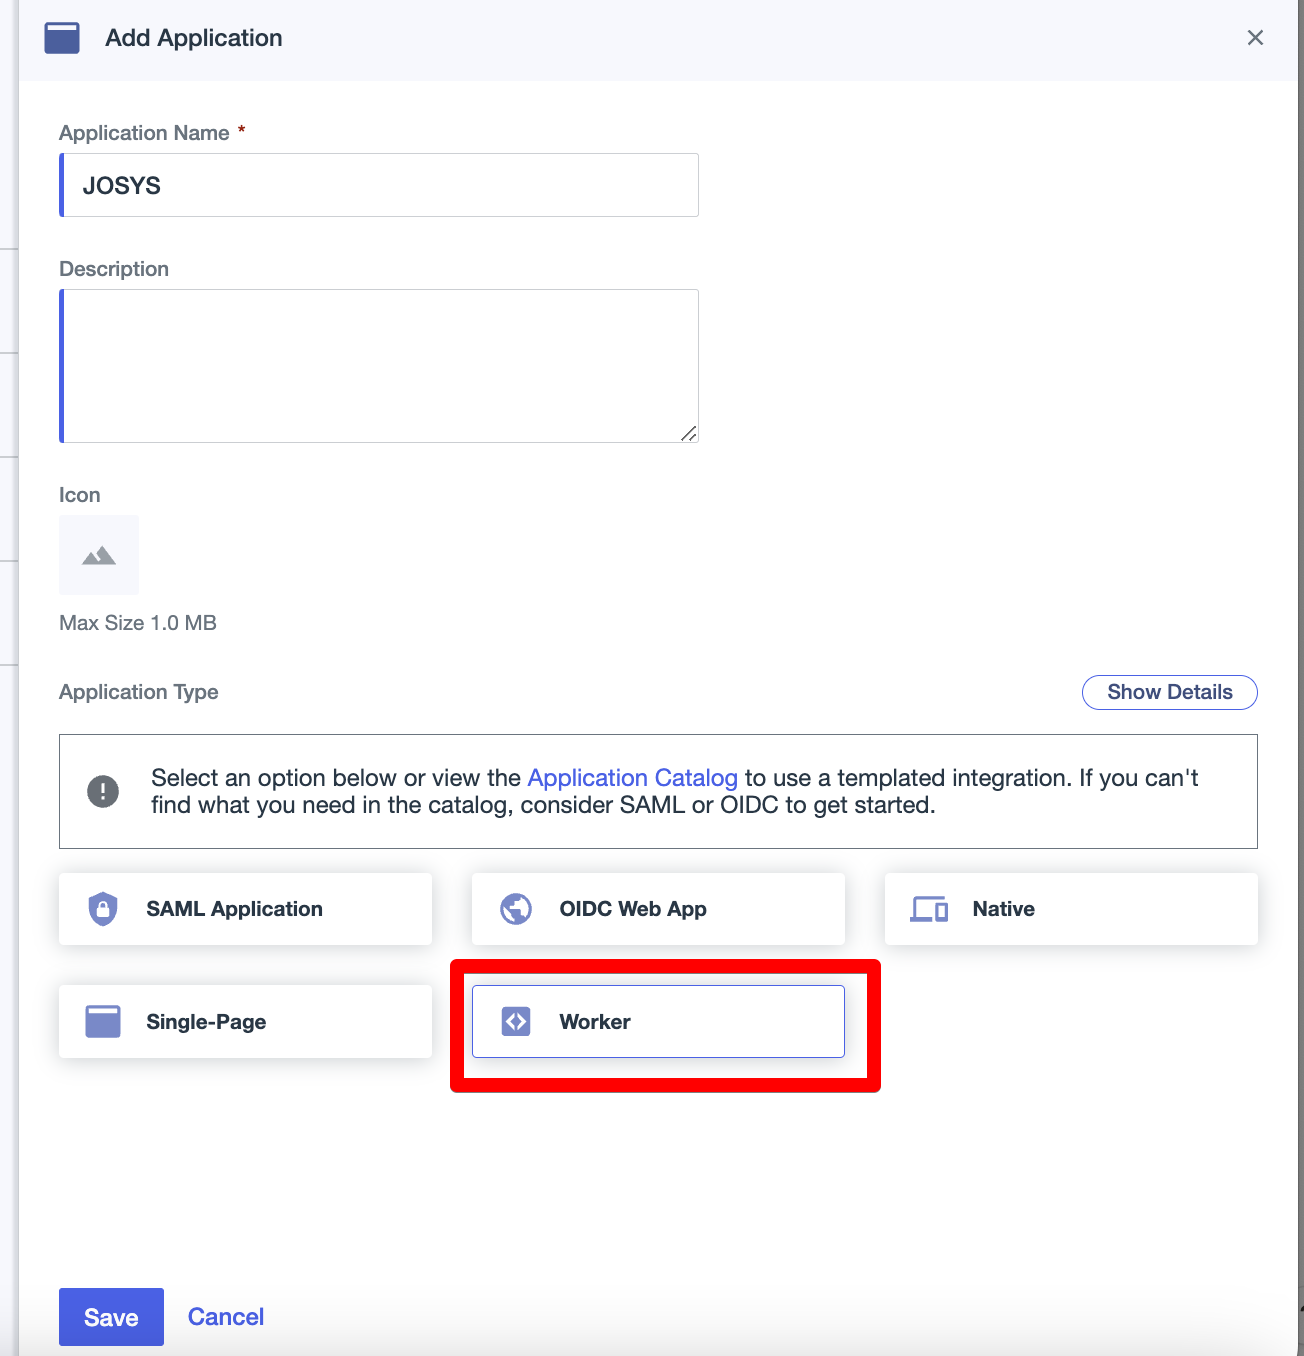The height and width of the screenshot is (1356, 1304).
Task: Save the new application
Action: click(x=111, y=1317)
